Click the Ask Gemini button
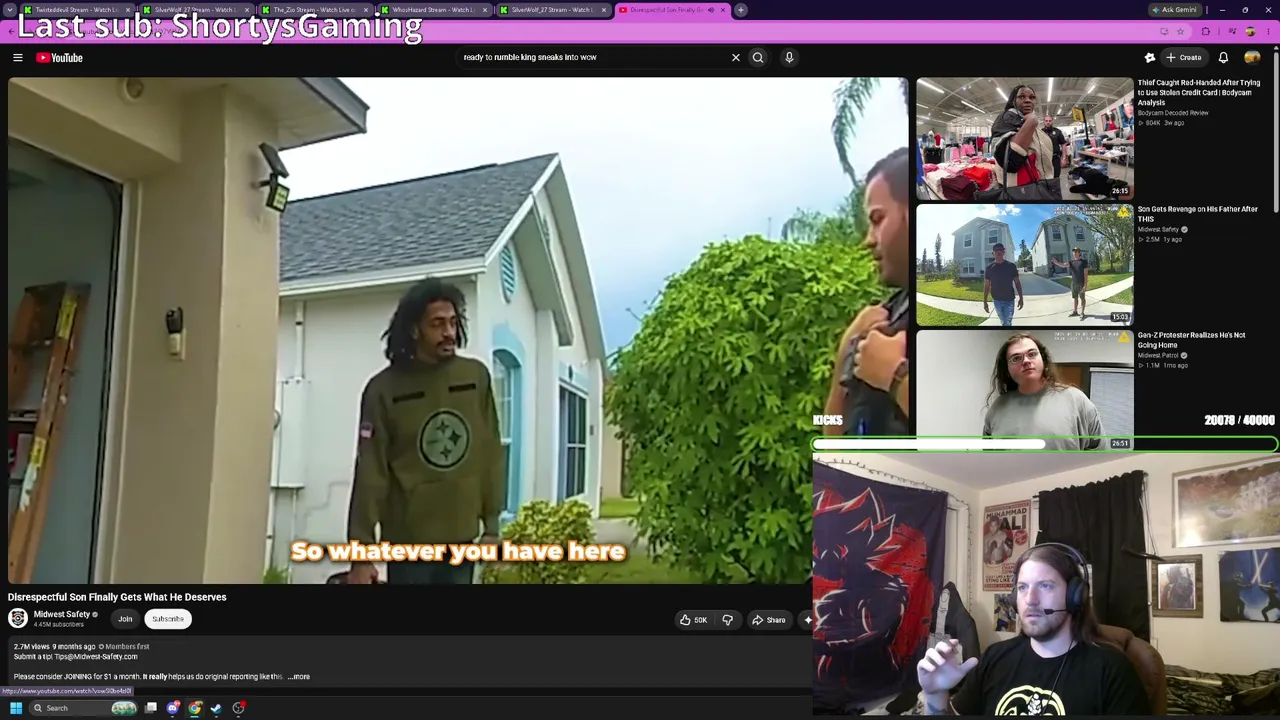This screenshot has height=720, width=1280. (1175, 10)
